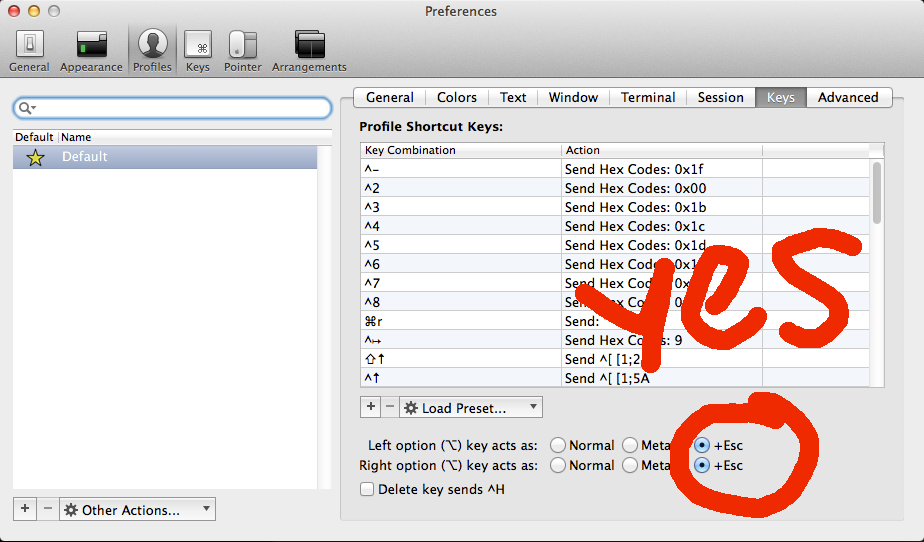Select the control-up-arrow key combination row

[x=615, y=378]
